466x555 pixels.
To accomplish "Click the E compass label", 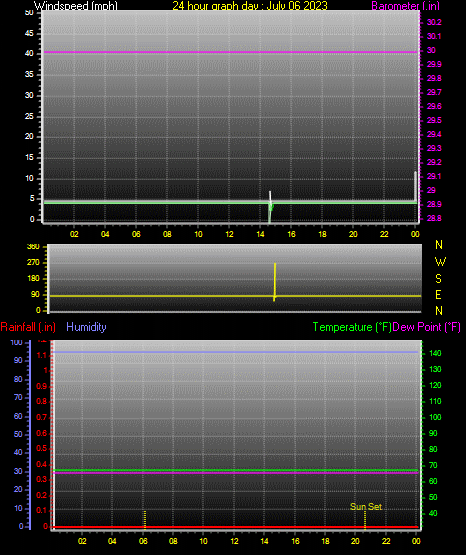I will [438, 294].
